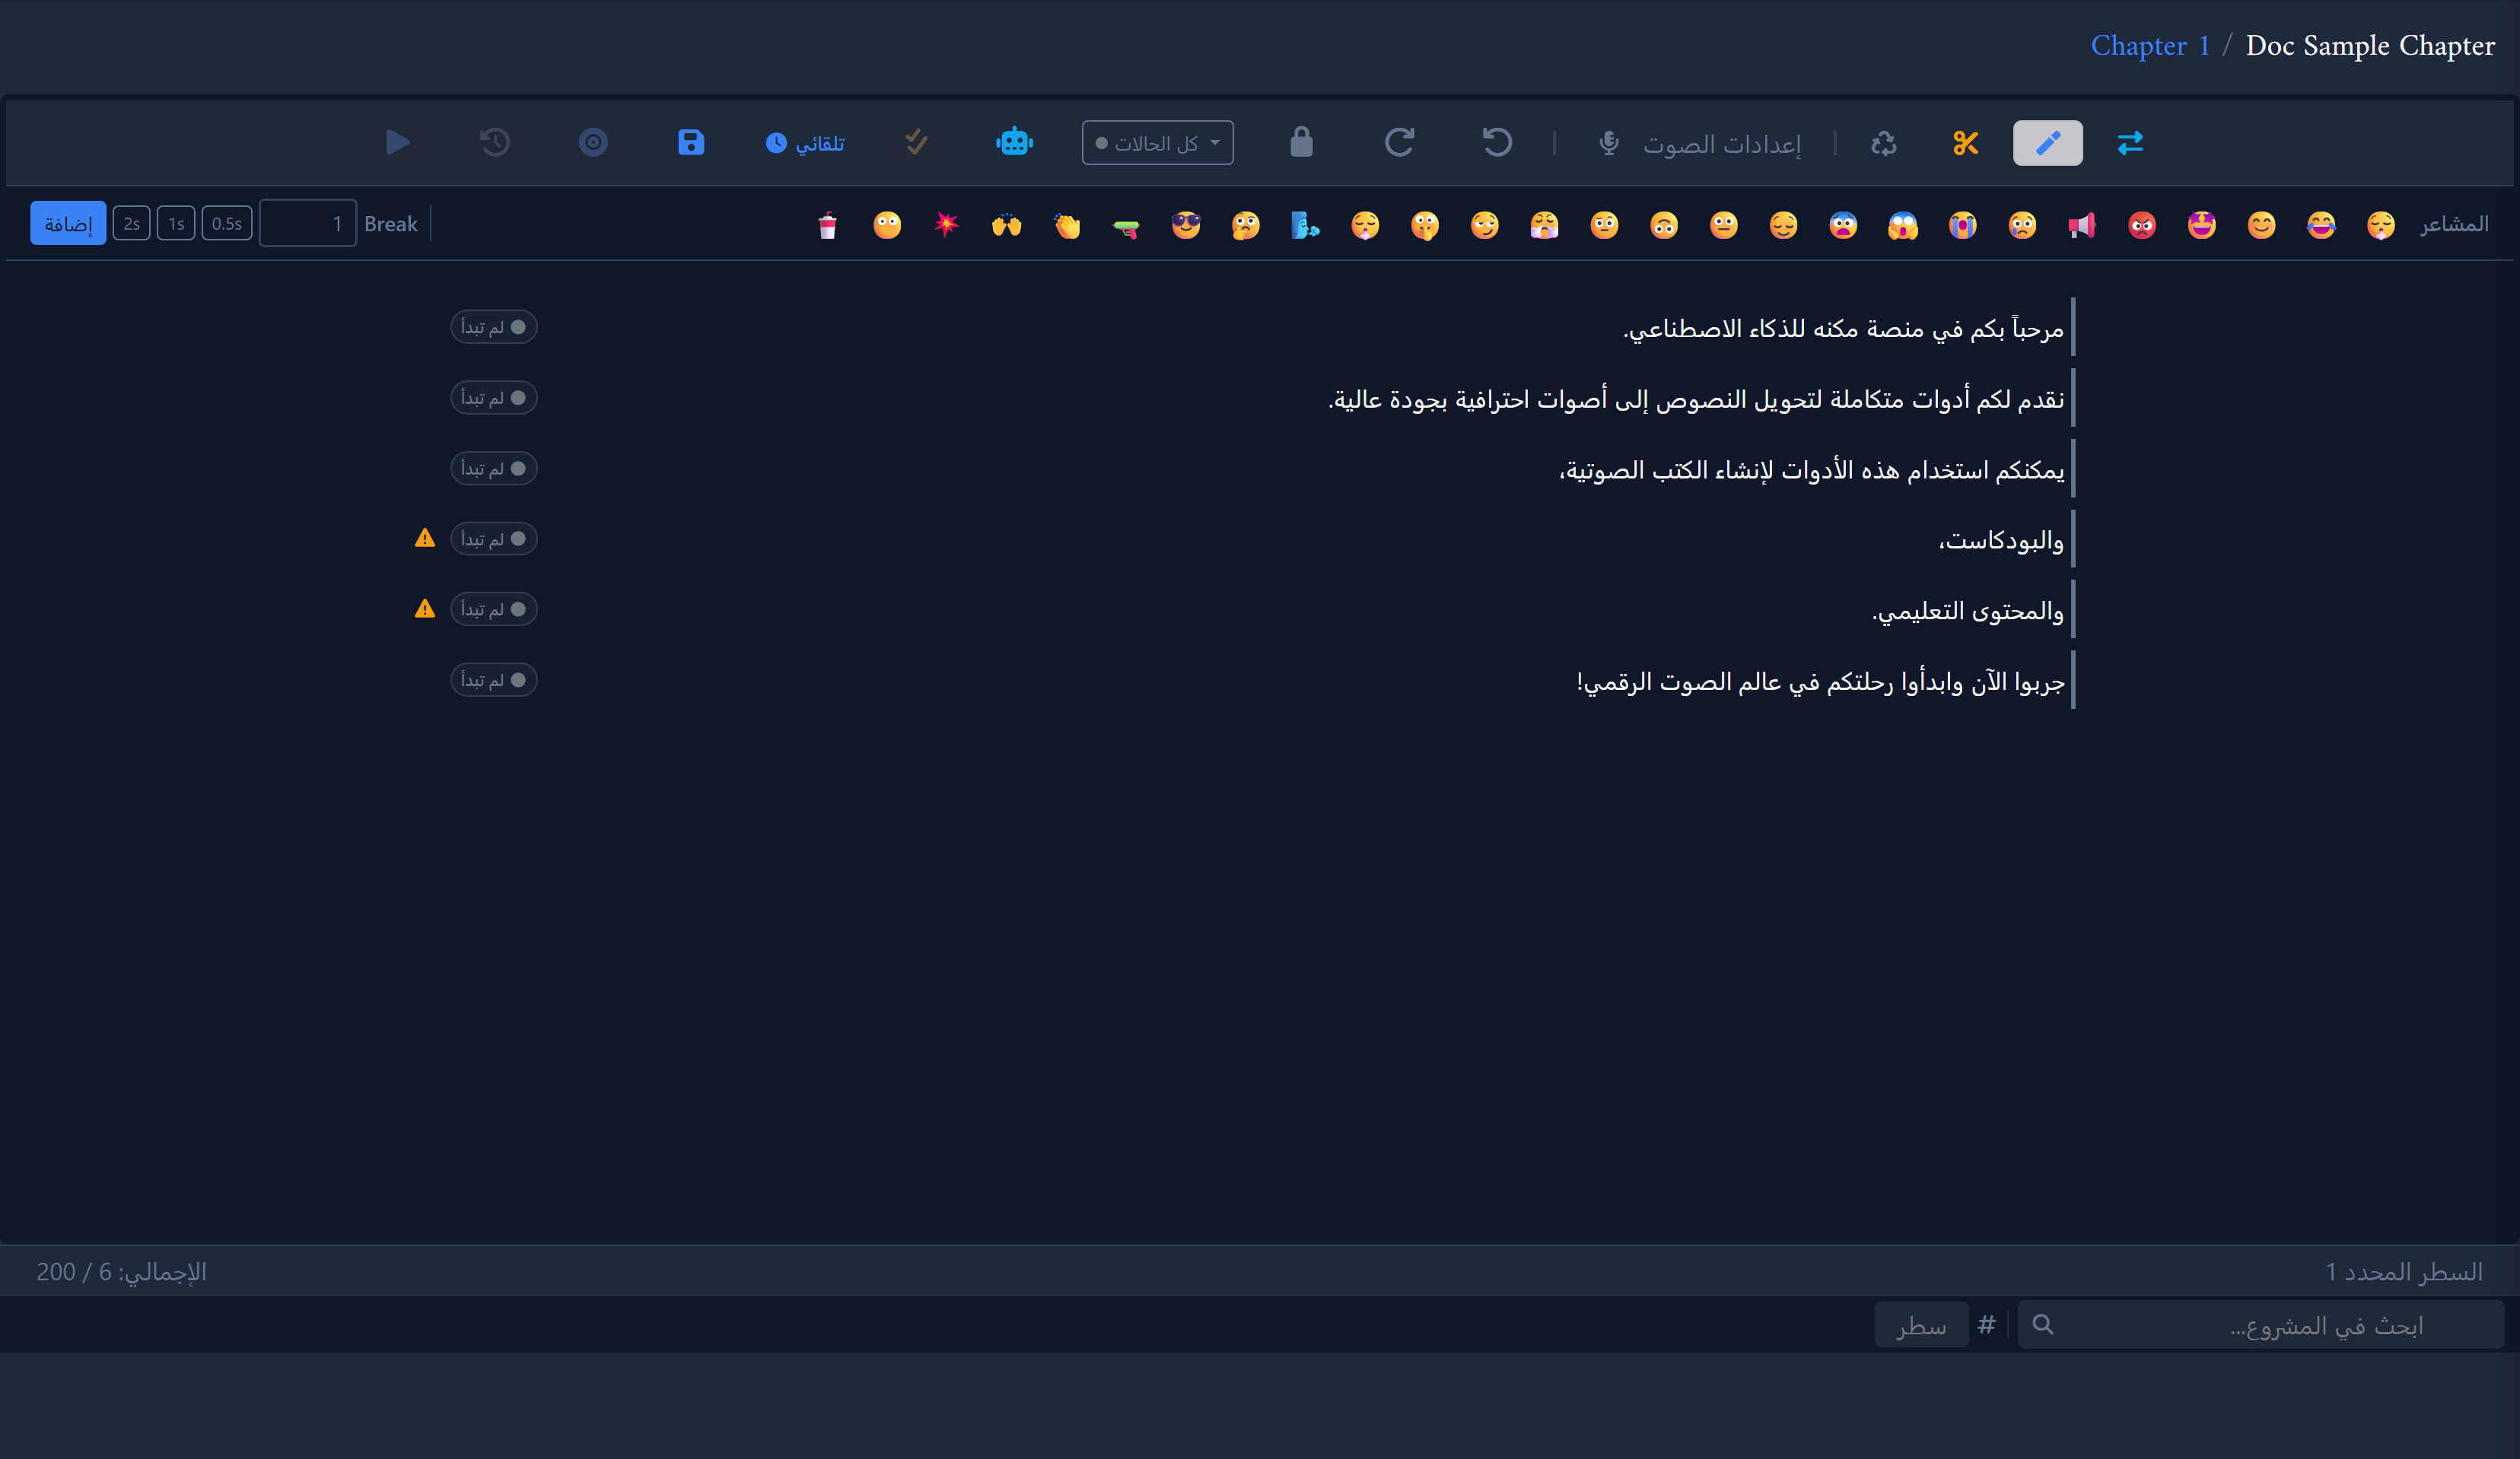2520x1459 pixels.
Task: Open the history clock icon
Action: point(495,142)
